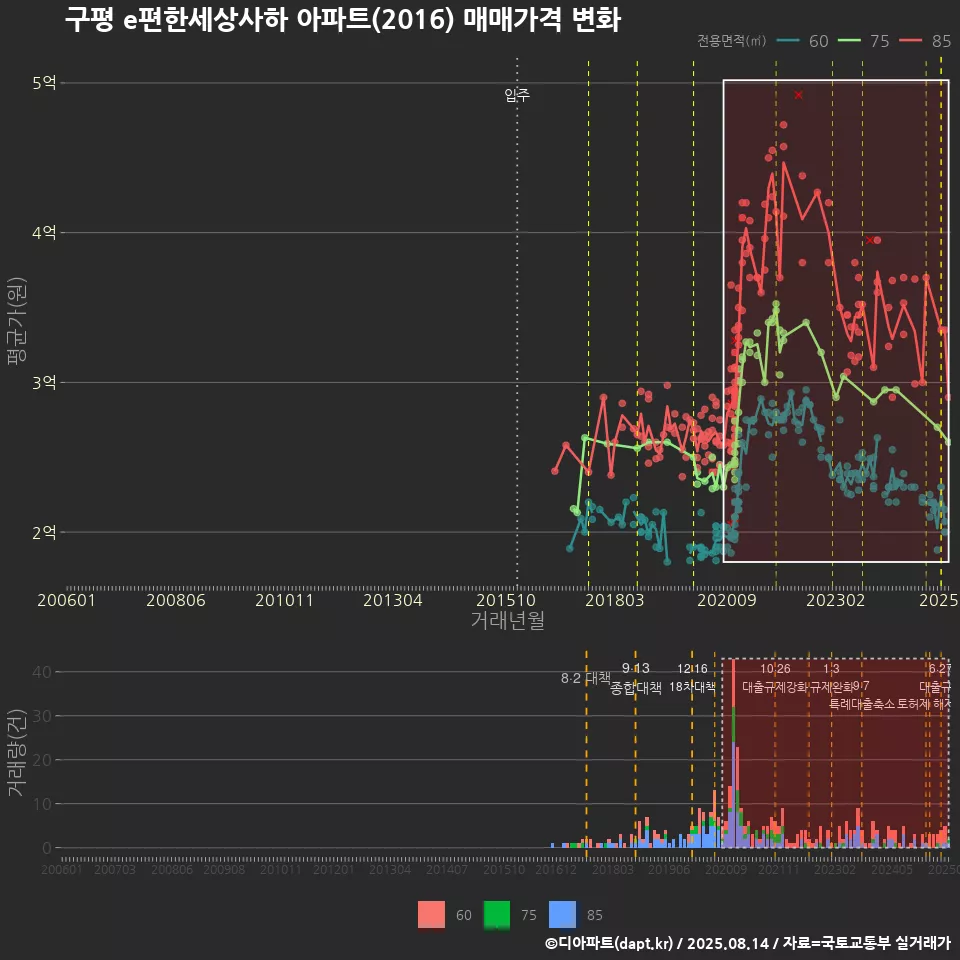960x960 pixels.
Task: Click the tallest volume bar in 2020
Action: [733, 753]
